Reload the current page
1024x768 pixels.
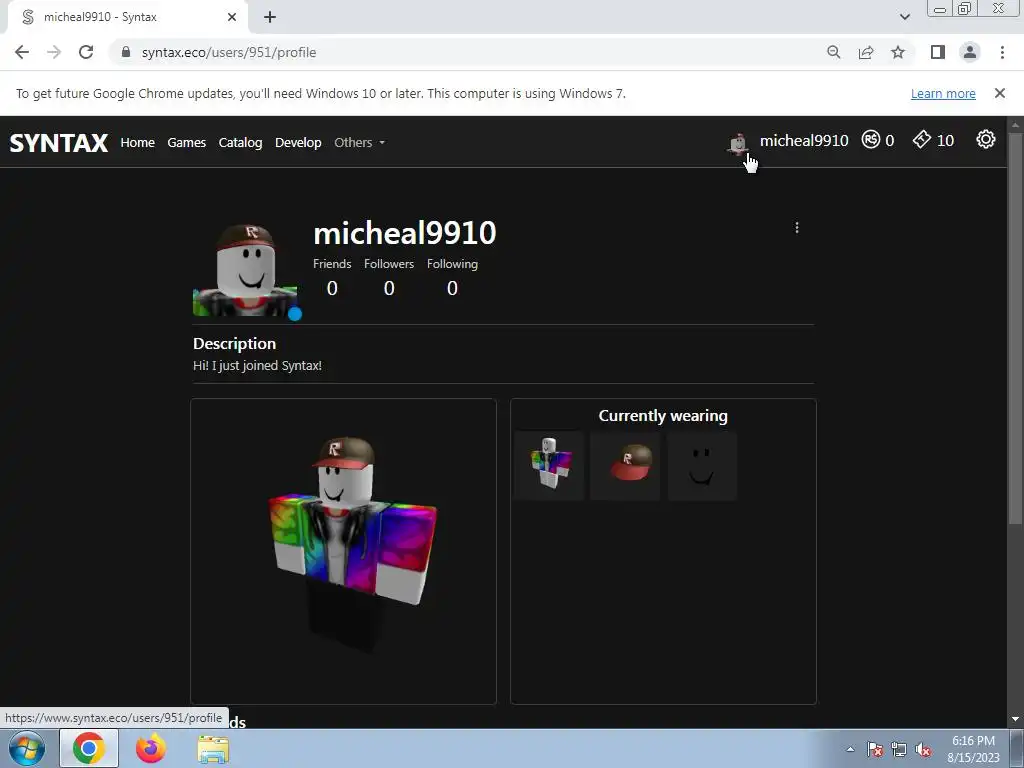click(x=86, y=52)
